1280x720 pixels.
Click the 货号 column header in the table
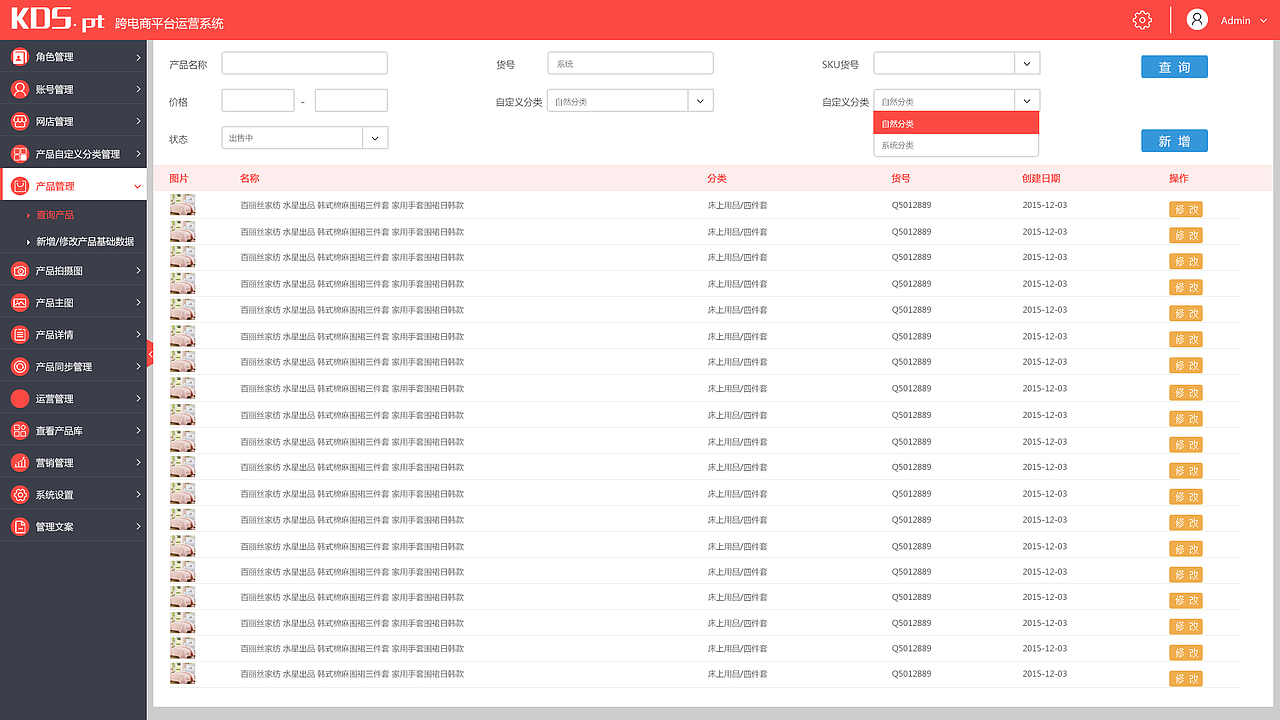[x=901, y=178]
